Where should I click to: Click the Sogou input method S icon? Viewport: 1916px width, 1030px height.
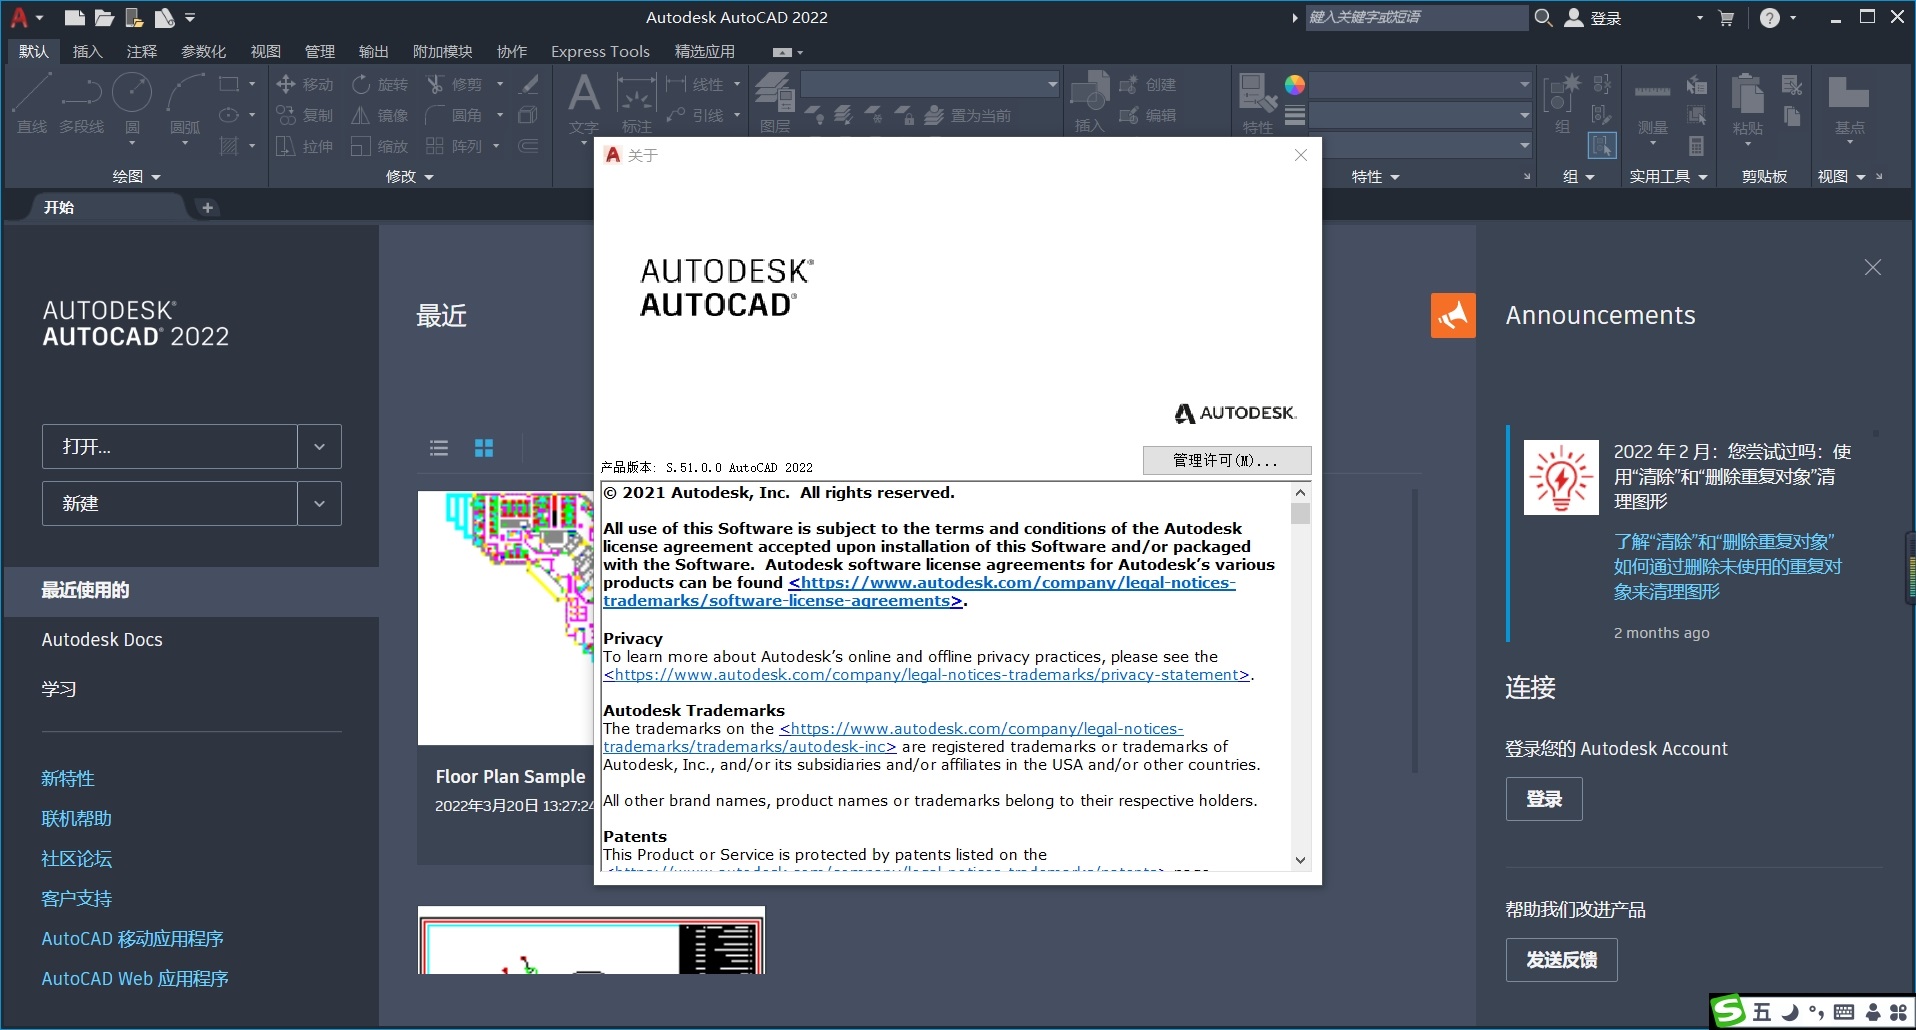(1728, 1012)
